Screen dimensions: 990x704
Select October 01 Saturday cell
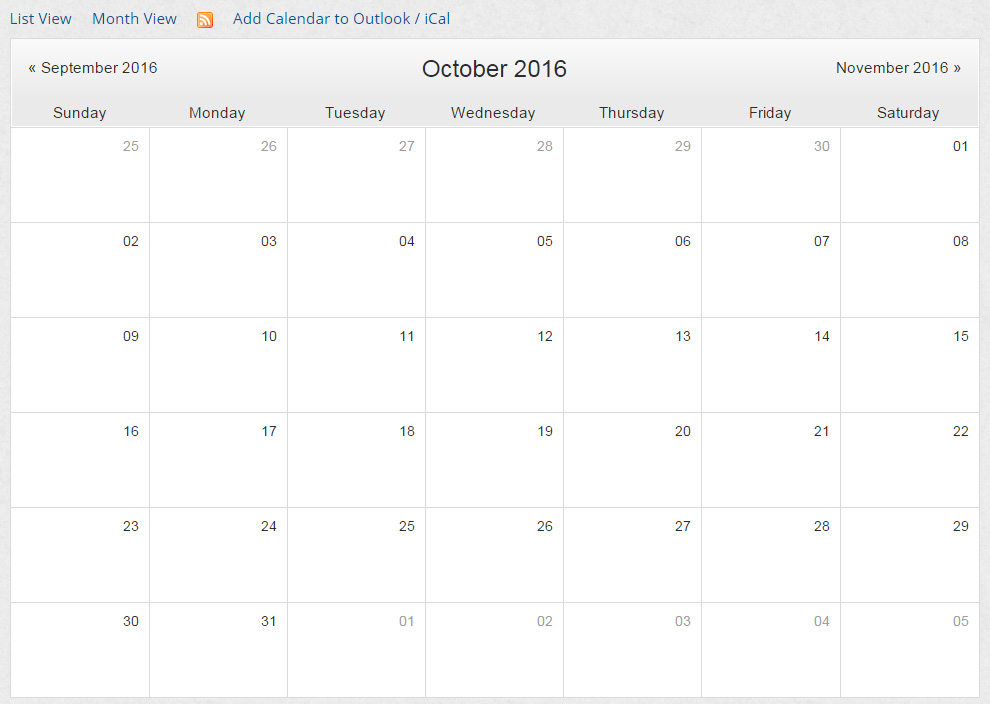point(910,175)
